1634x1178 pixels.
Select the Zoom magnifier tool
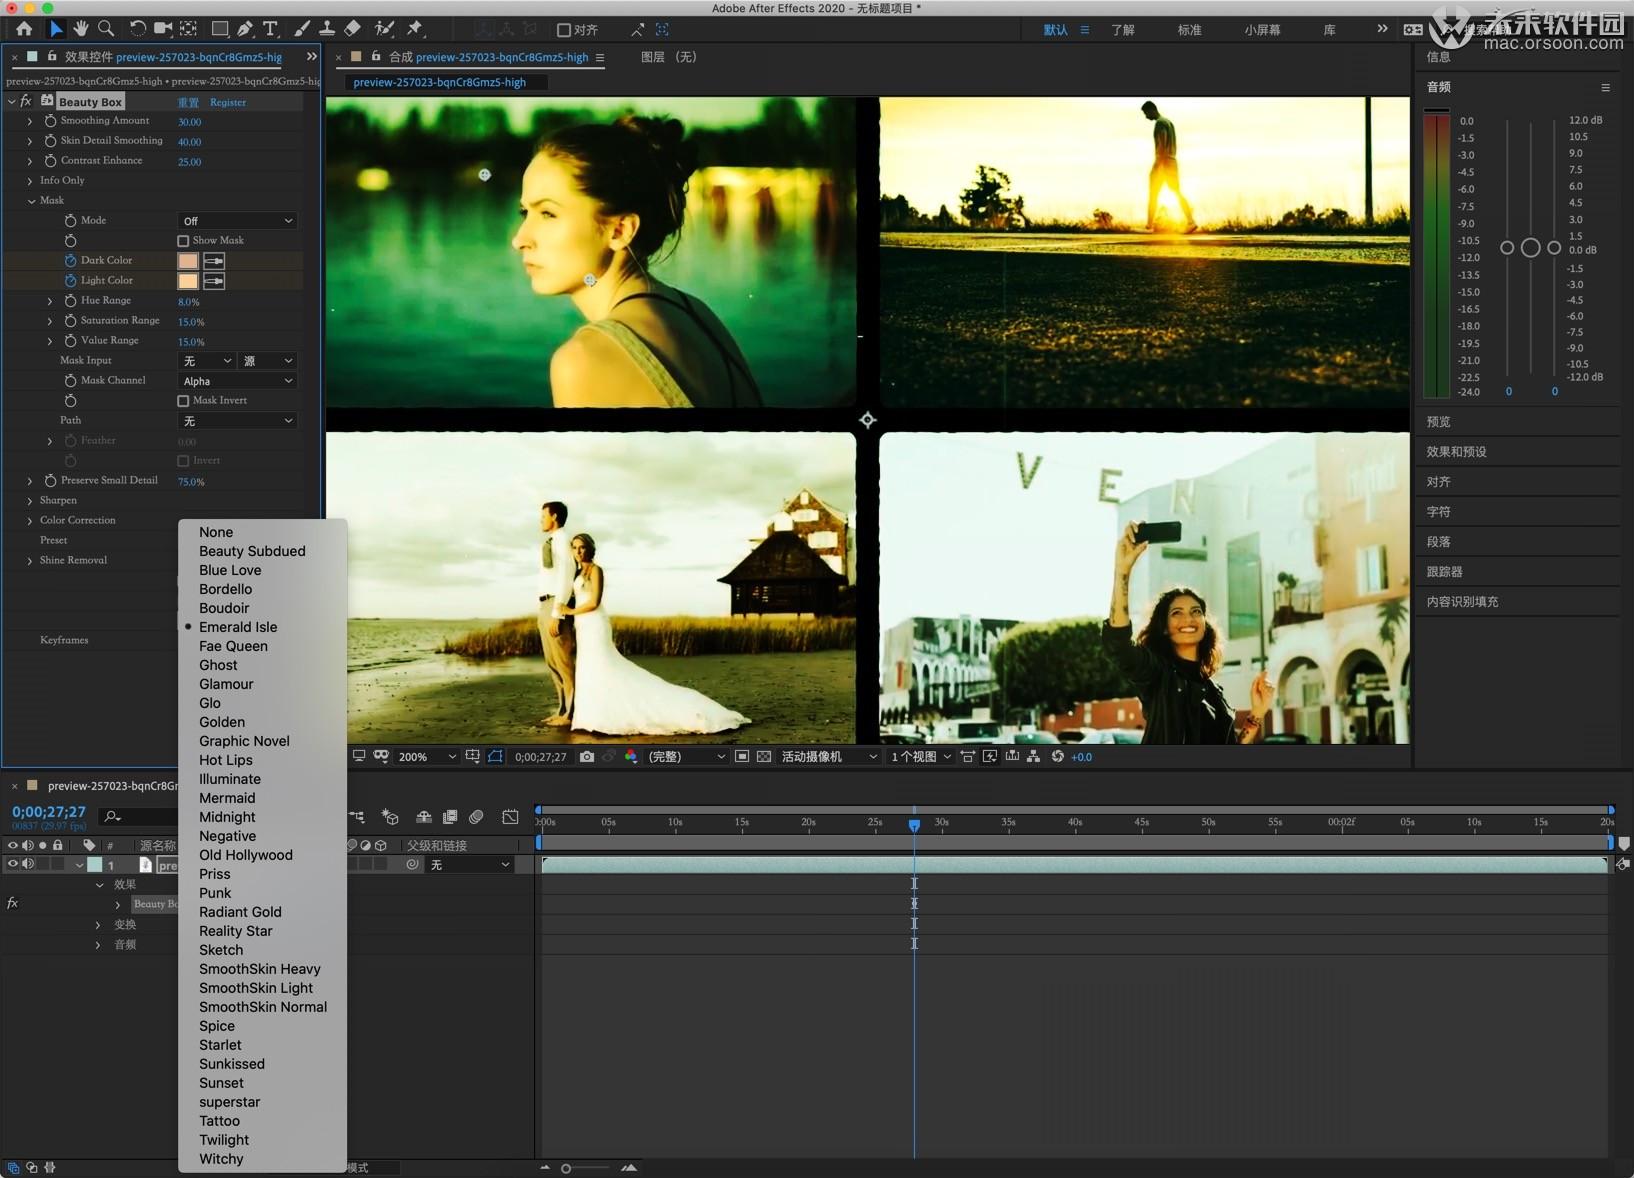pos(106,29)
